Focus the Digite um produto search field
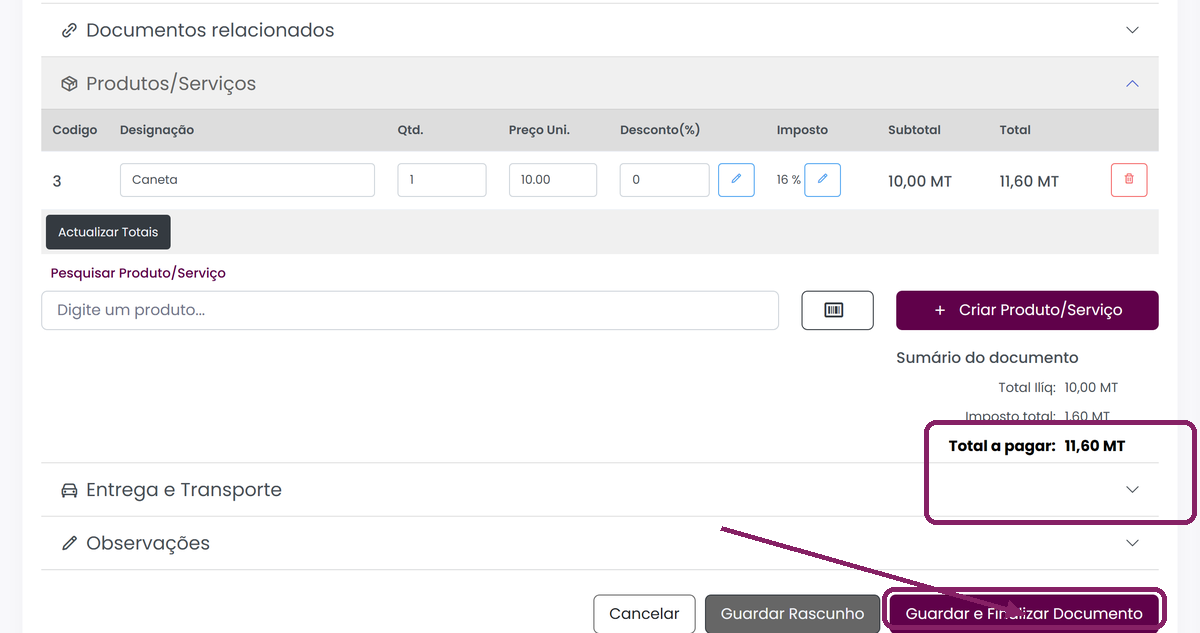 coord(410,310)
